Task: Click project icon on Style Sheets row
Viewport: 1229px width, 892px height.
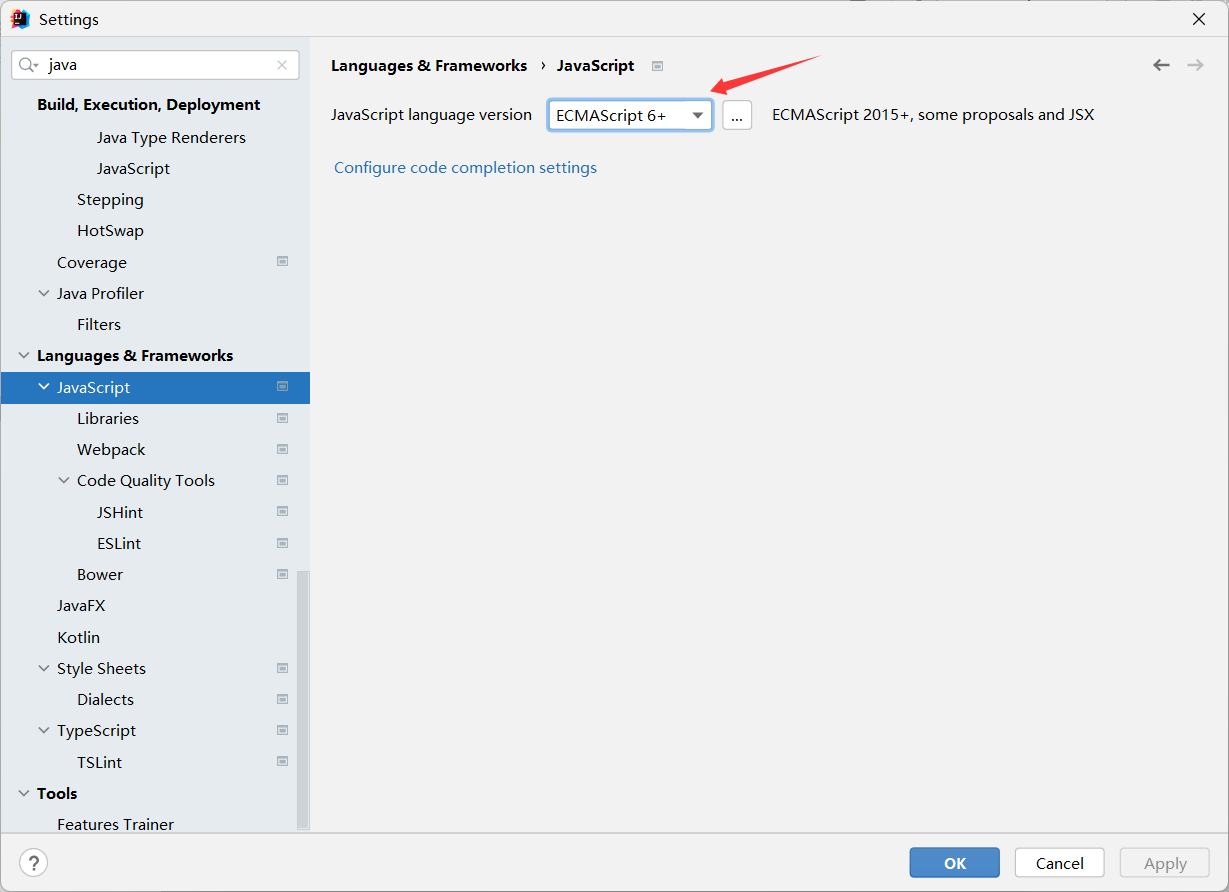Action: coord(282,668)
